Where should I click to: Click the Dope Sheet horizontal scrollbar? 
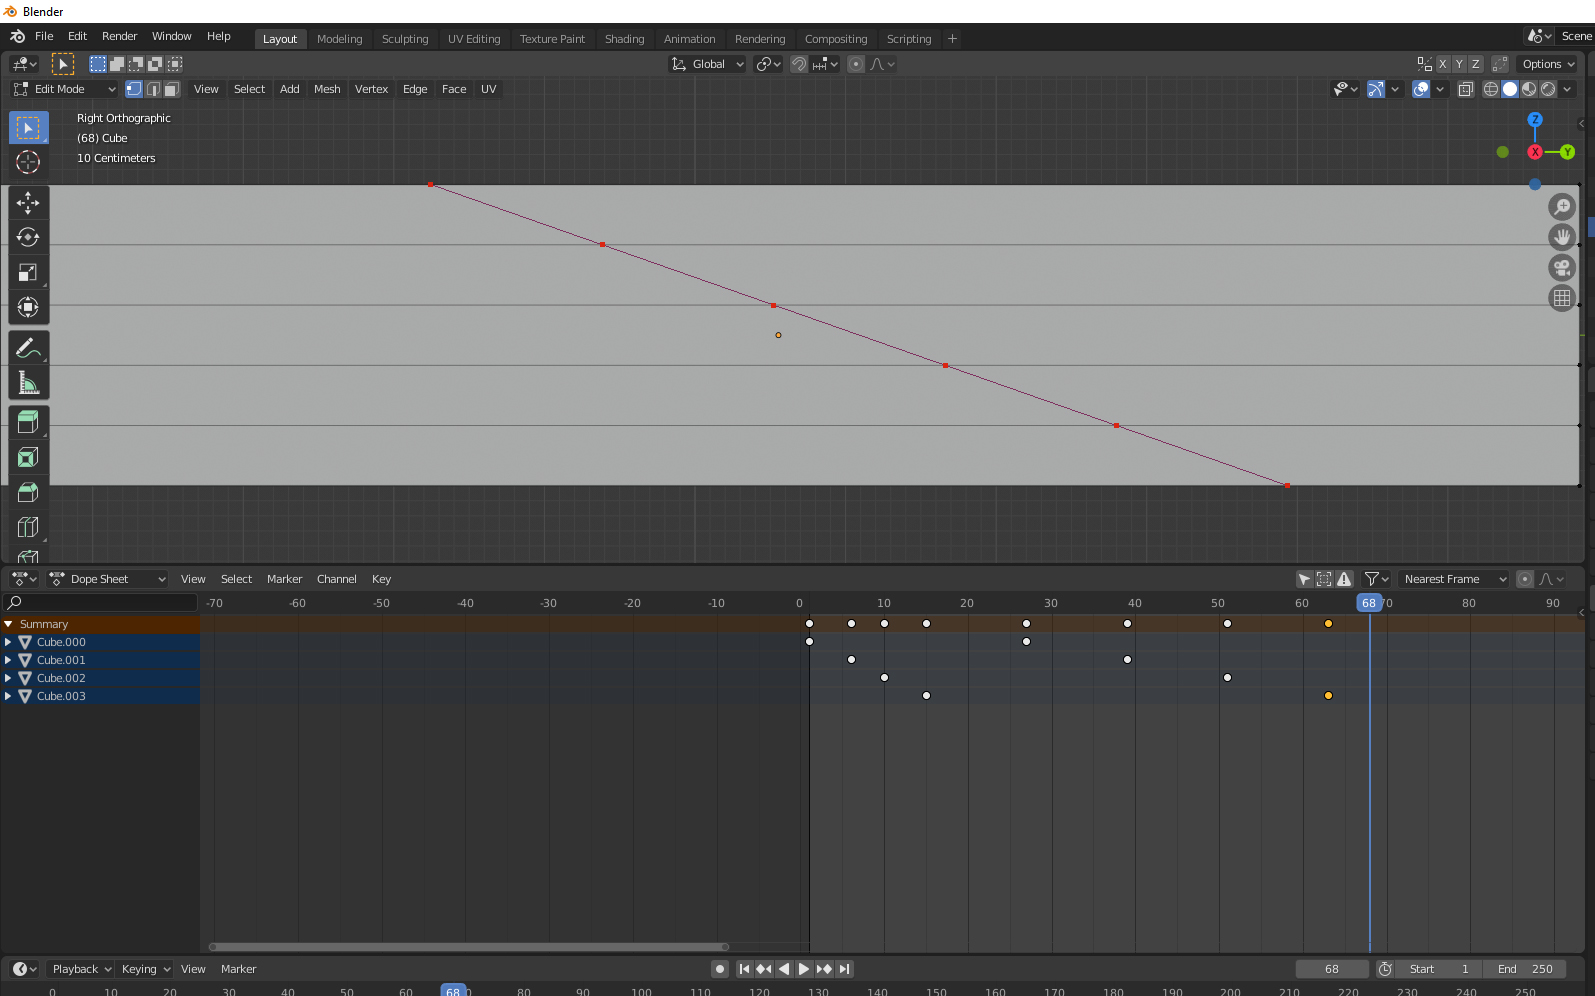click(x=469, y=947)
